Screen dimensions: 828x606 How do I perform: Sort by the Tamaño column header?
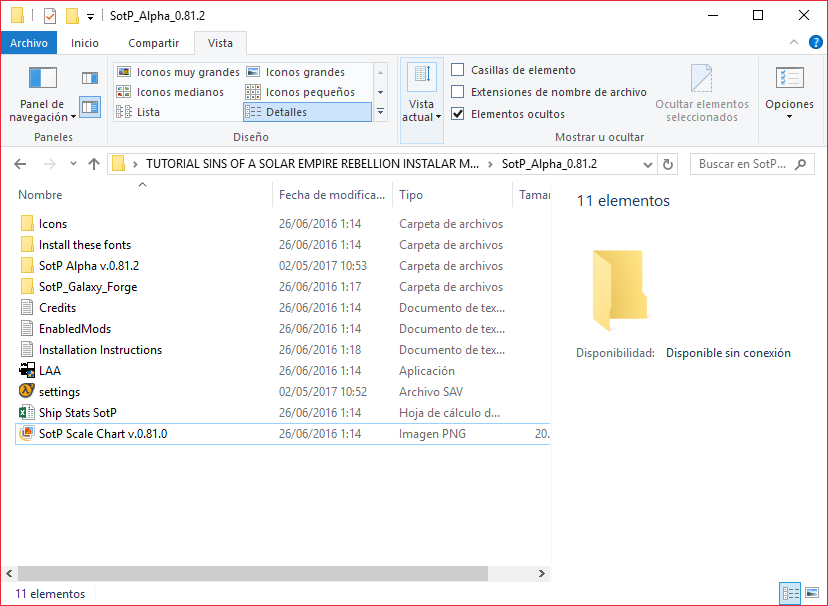pos(532,195)
